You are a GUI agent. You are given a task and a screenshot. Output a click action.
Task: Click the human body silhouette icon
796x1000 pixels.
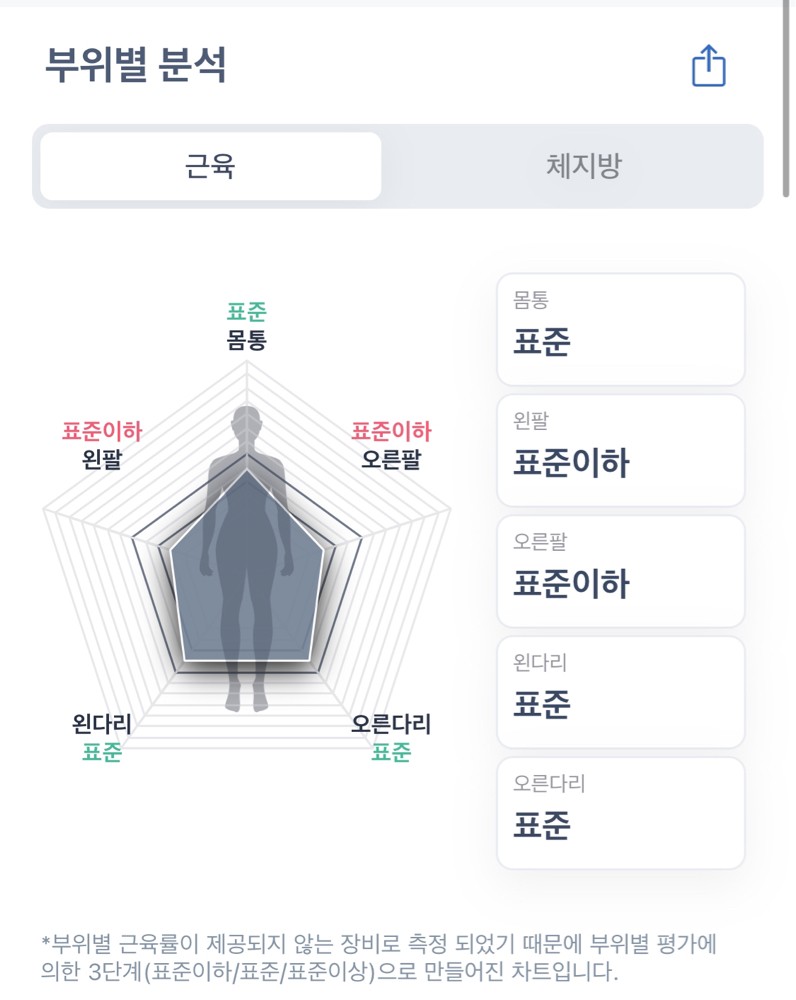[x=246, y=558]
